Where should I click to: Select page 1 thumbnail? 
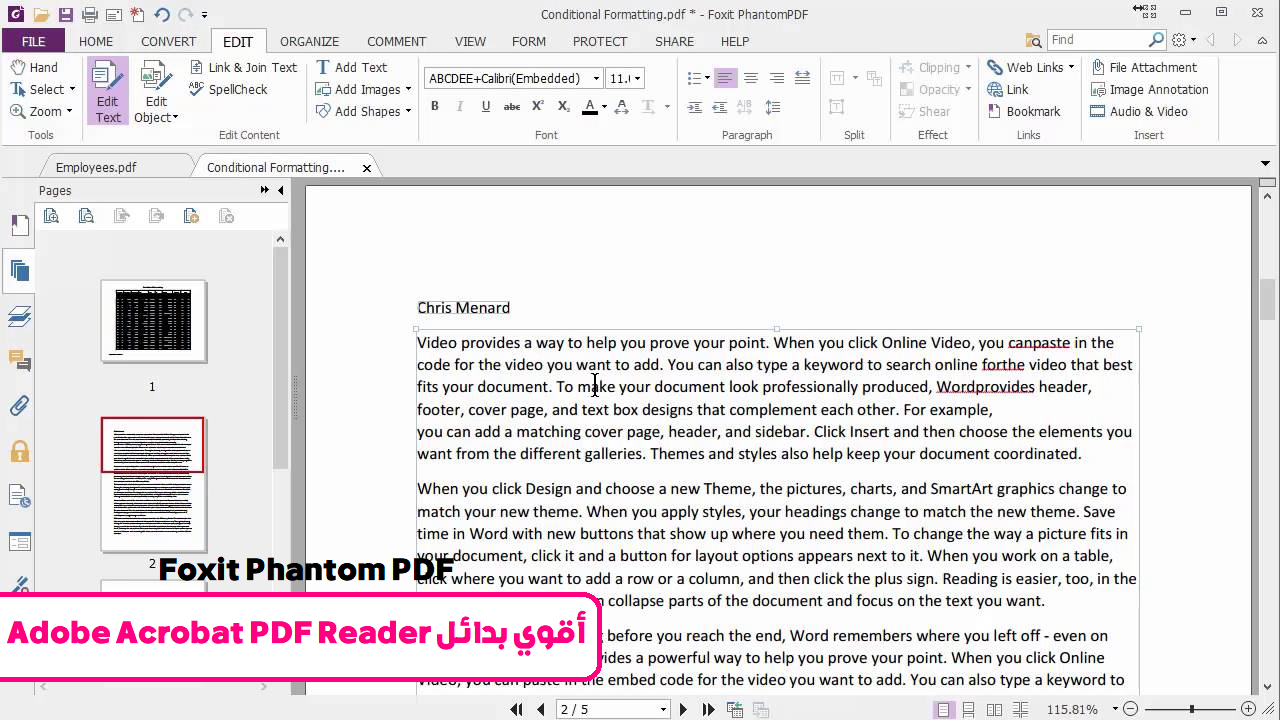153,321
